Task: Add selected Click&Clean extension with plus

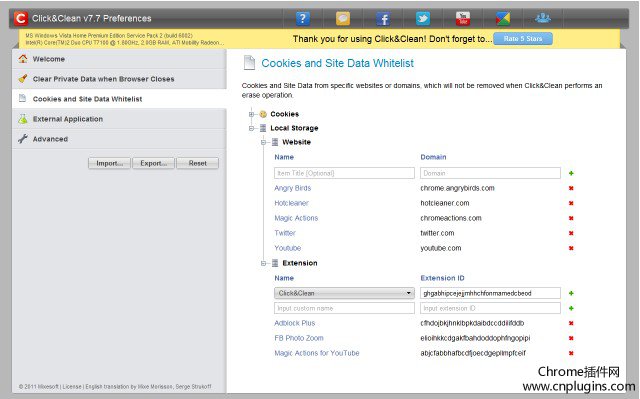Action: [571, 293]
